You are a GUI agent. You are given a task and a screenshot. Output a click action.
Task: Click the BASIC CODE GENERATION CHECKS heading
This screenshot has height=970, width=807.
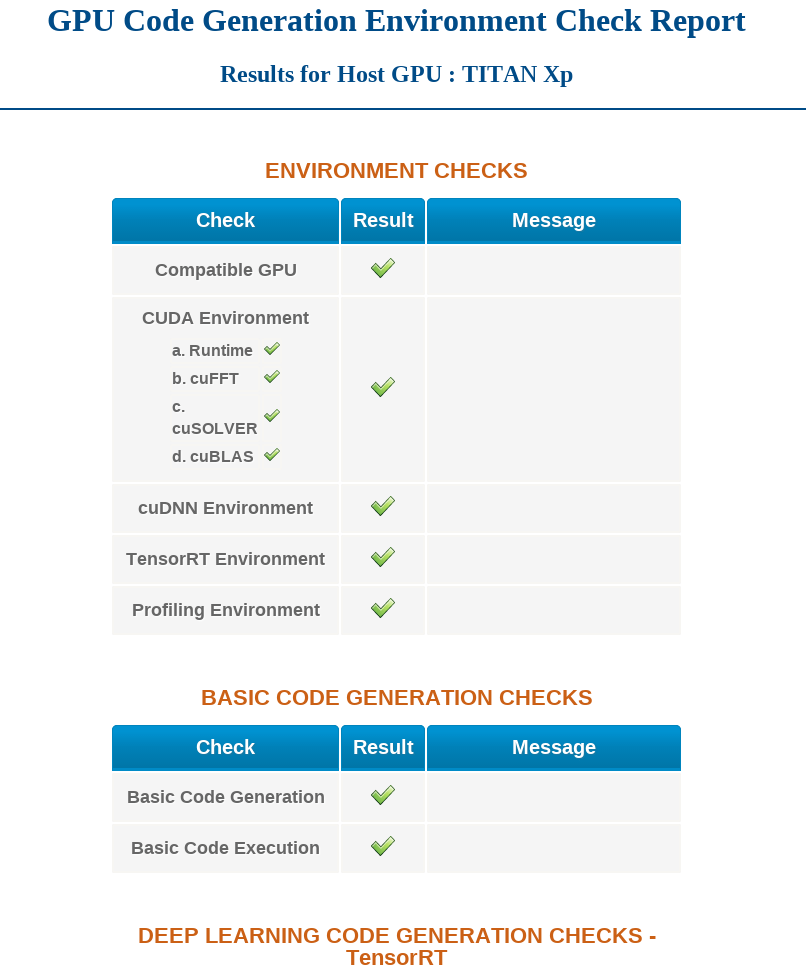(x=397, y=698)
